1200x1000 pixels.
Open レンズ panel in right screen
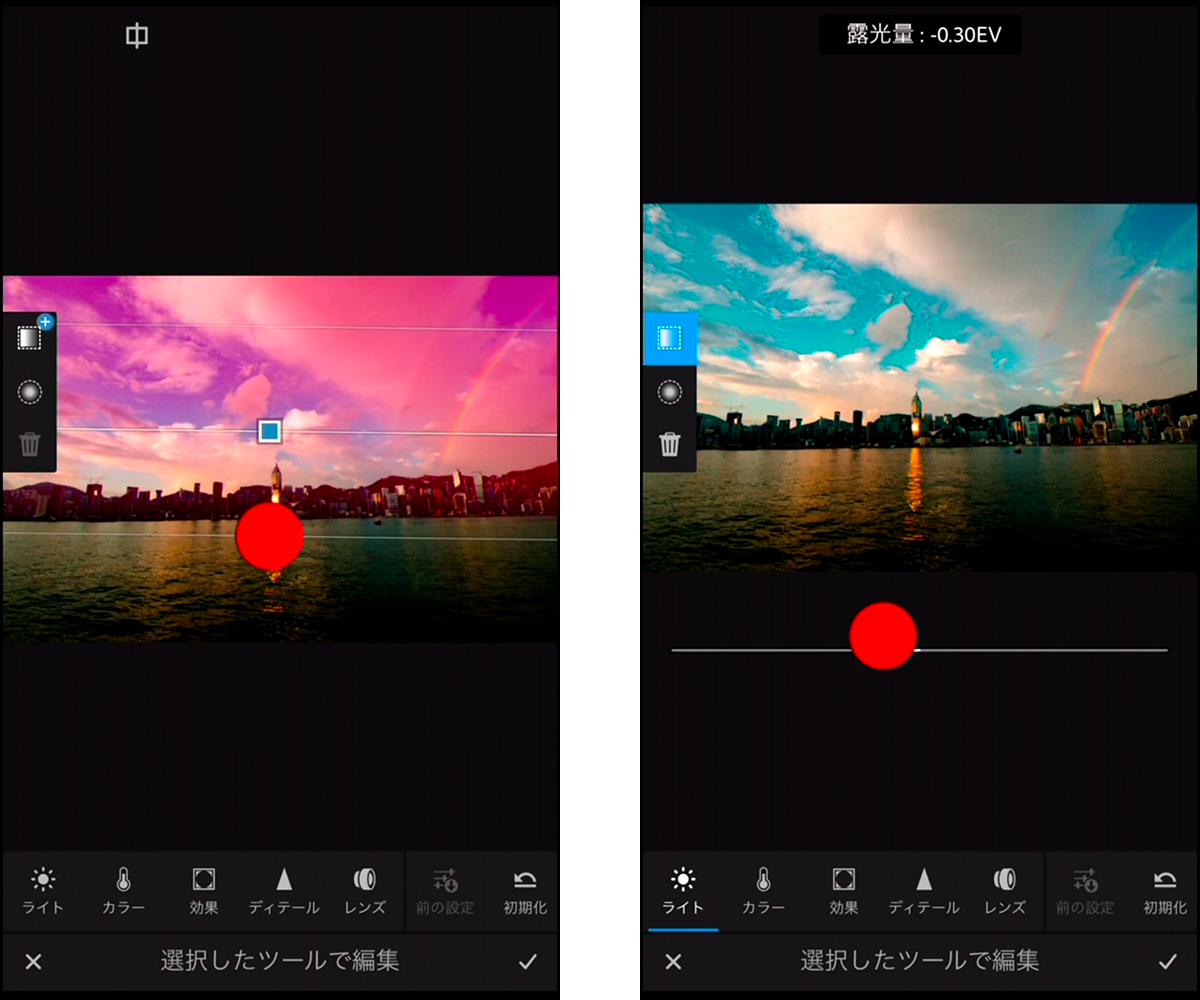[1005, 891]
